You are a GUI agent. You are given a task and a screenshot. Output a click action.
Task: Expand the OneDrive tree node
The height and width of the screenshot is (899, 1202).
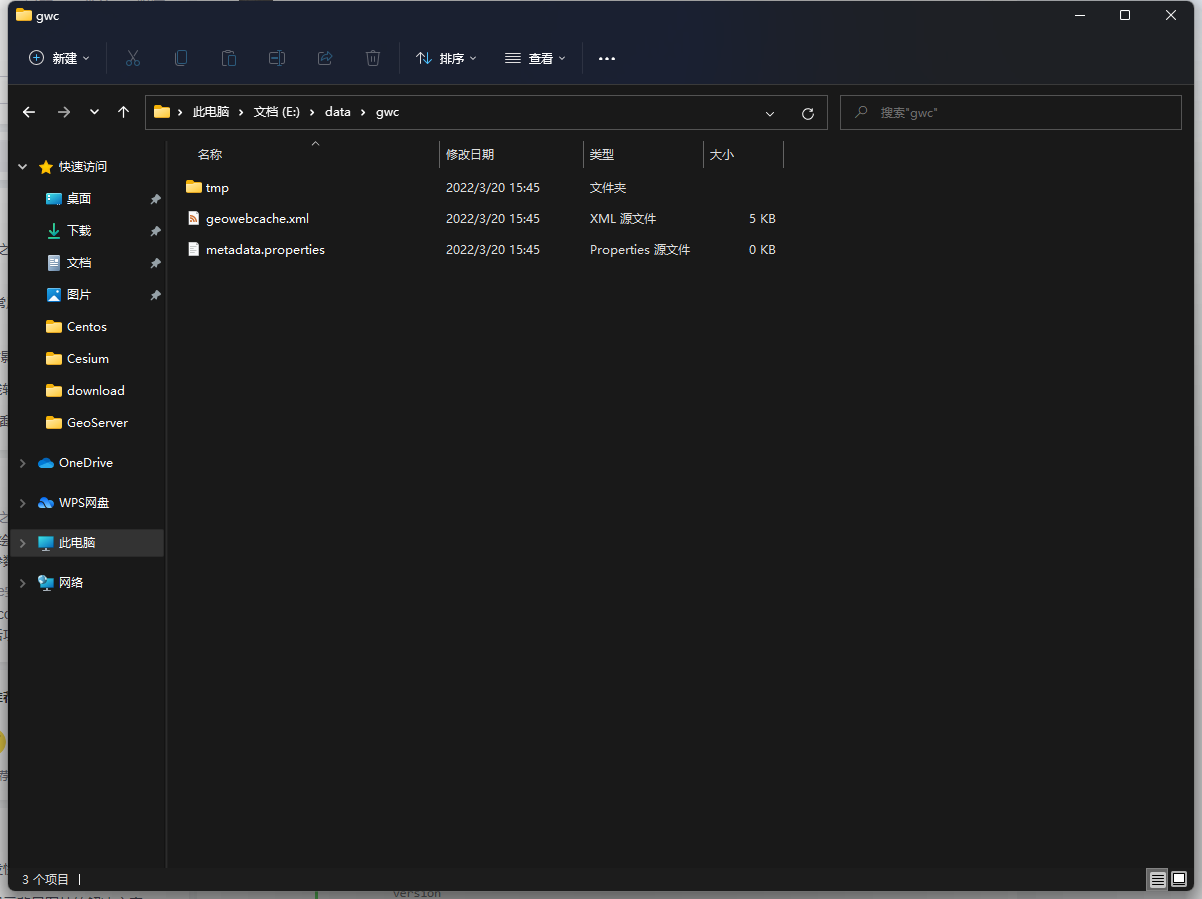click(23, 463)
